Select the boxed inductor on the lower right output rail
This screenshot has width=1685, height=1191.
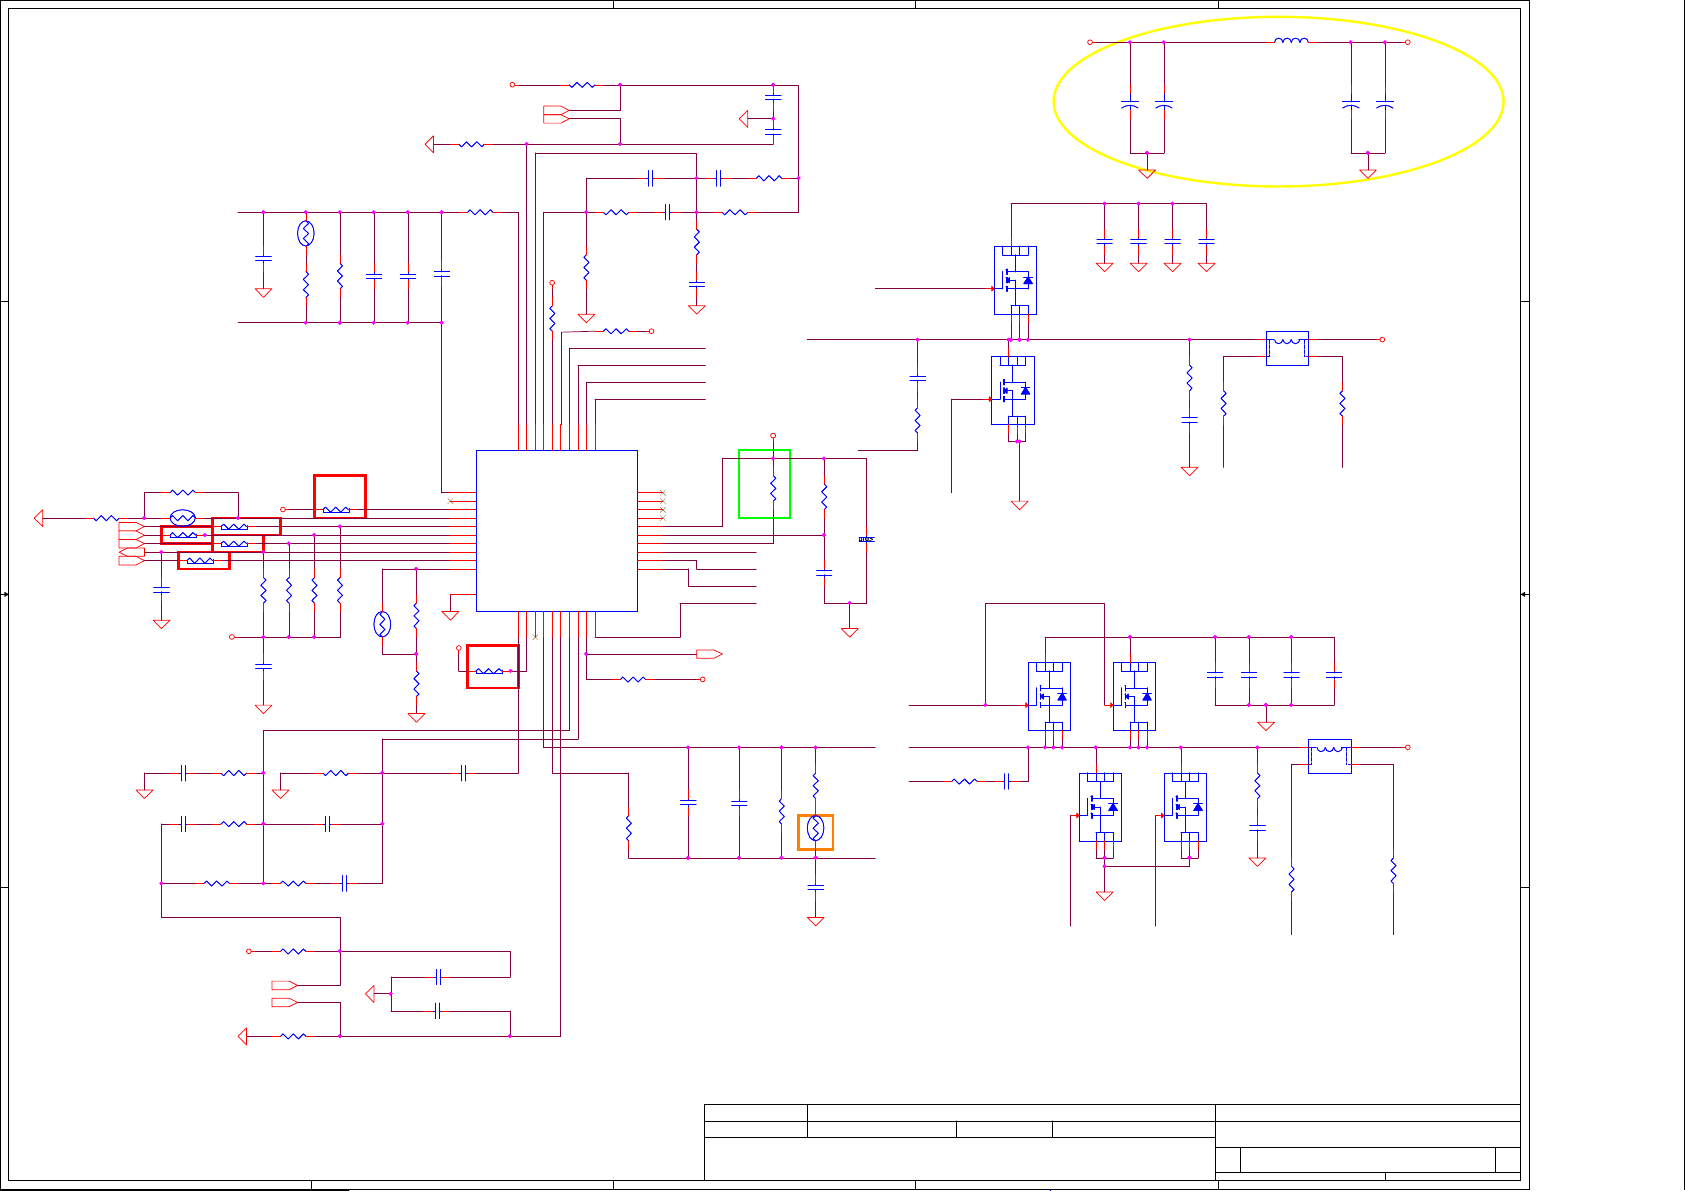[1330, 756]
